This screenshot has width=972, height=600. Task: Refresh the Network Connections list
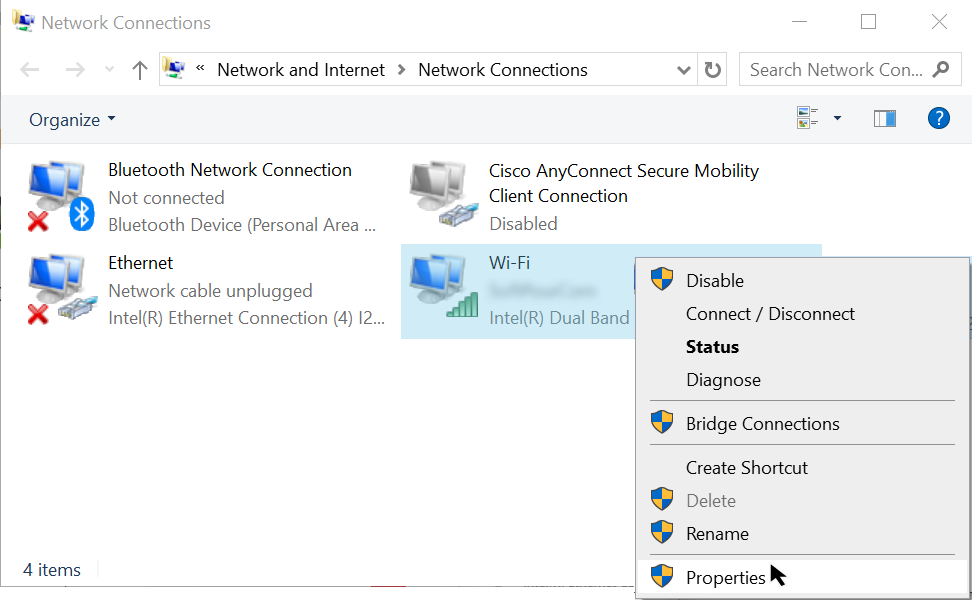point(712,69)
